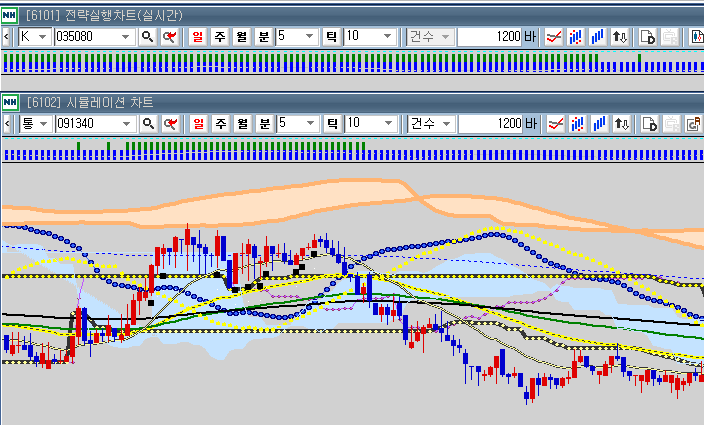This screenshot has width=704, height=425.
Task: Click the 1200 count field in 시뮬레이션 차트
Action: [x=492, y=124]
